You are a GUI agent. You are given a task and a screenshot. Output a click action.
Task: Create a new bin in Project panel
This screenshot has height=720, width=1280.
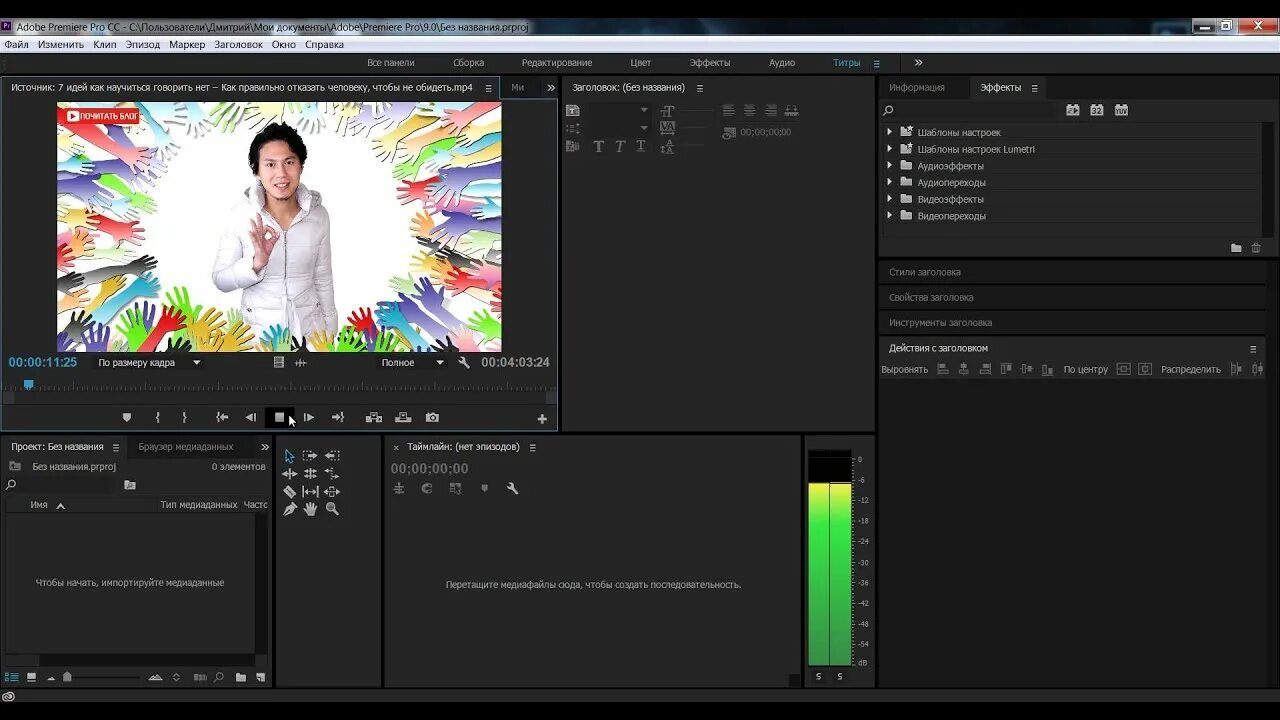[x=241, y=677]
